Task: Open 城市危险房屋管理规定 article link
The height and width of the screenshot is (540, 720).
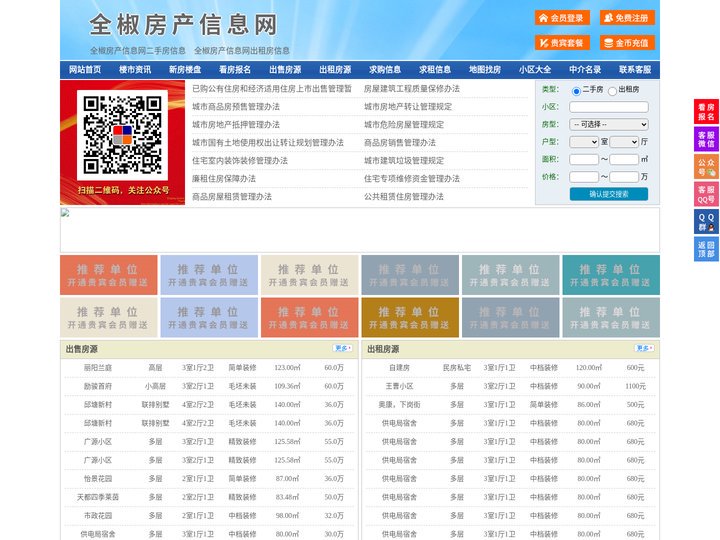Action: coord(404,124)
